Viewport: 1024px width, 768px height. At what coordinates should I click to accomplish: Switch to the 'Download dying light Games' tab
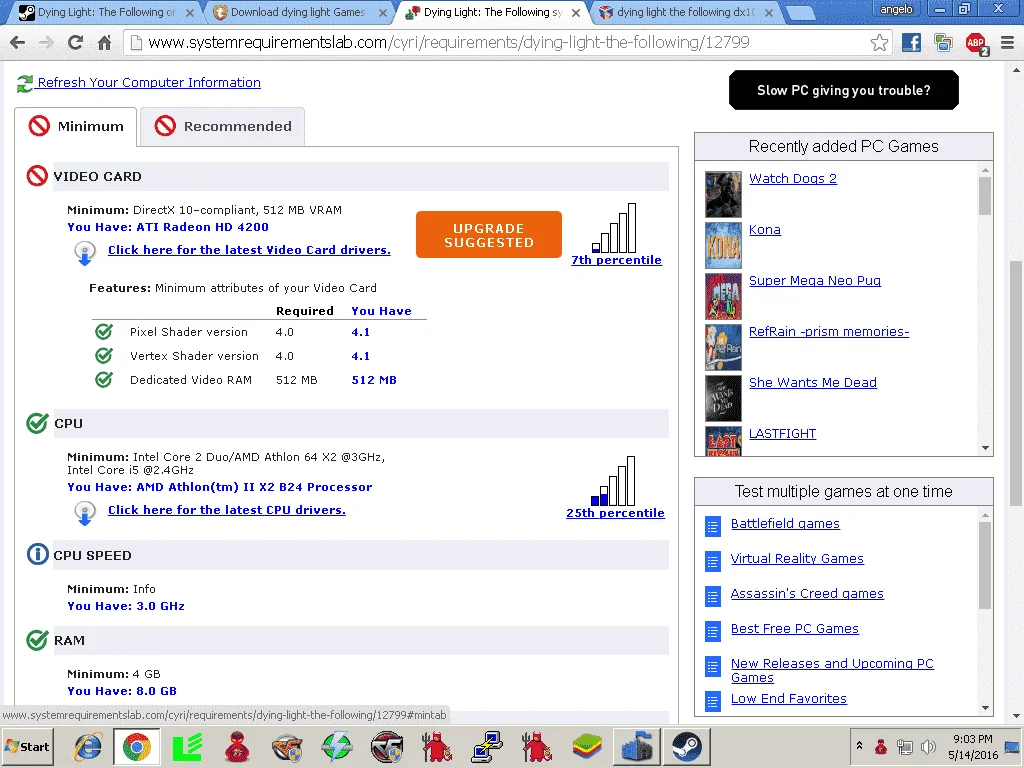[x=297, y=12]
